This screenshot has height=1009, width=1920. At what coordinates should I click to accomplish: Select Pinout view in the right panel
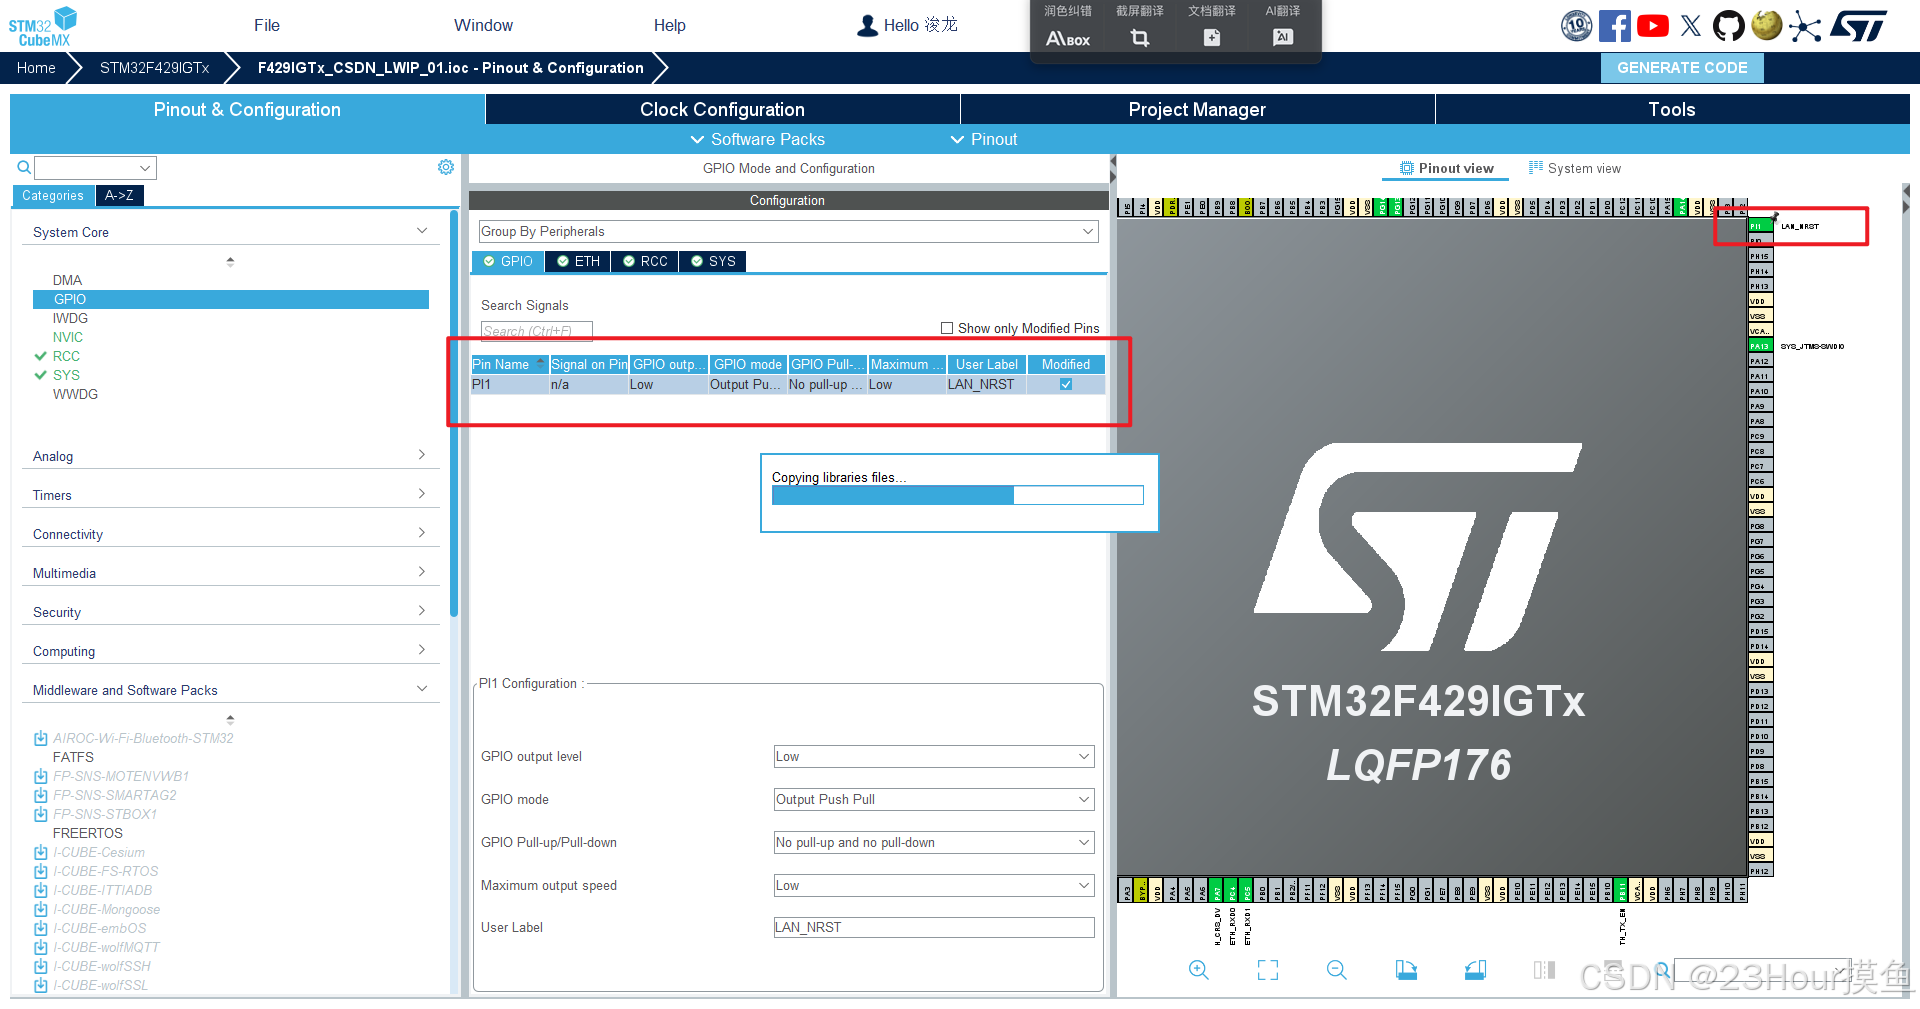tap(1446, 168)
